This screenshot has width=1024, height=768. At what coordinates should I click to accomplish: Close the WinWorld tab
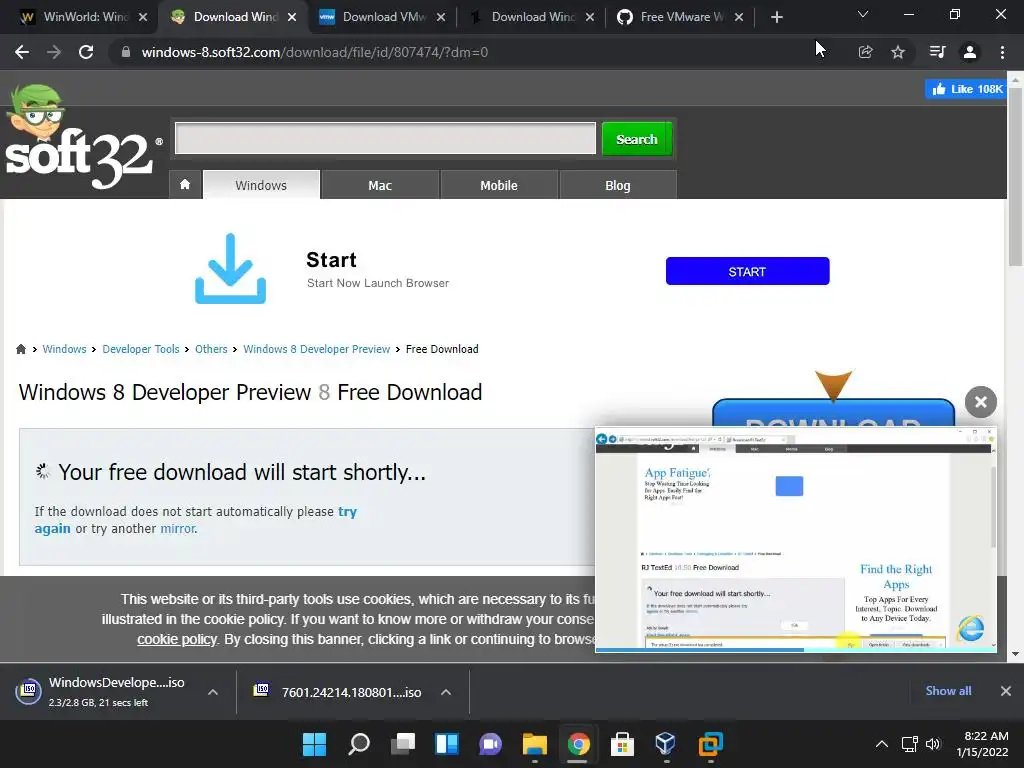143,18
